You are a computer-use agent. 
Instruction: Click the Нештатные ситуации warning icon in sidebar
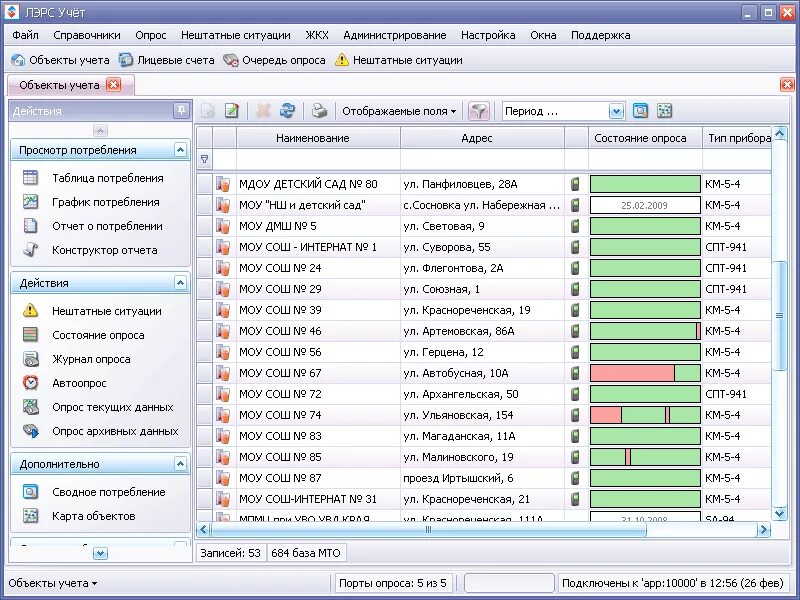pos(30,310)
